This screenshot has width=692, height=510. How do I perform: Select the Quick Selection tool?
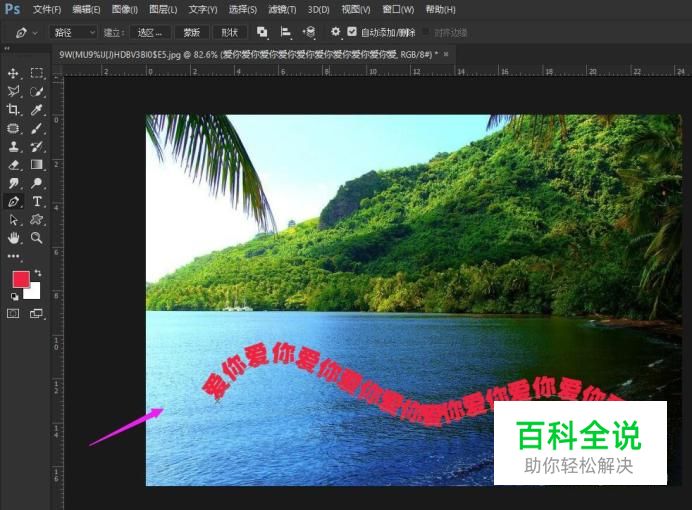(x=37, y=91)
